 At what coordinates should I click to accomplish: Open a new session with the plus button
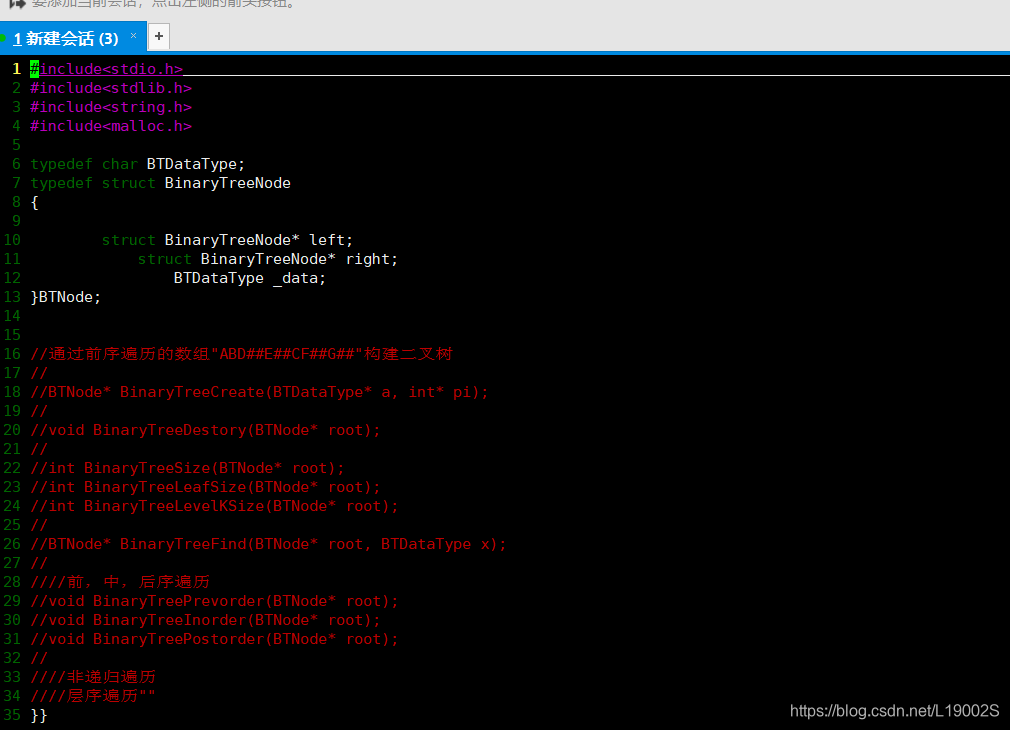pos(158,36)
